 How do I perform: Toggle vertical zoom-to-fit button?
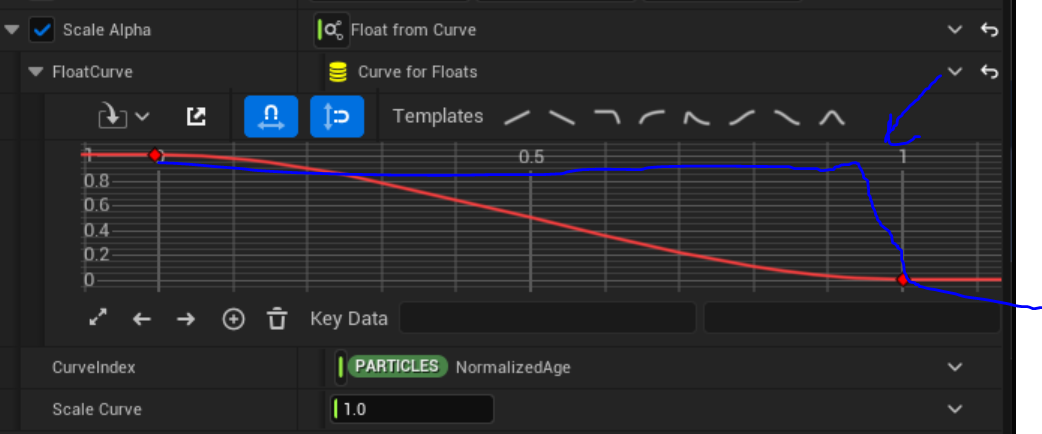click(337, 116)
